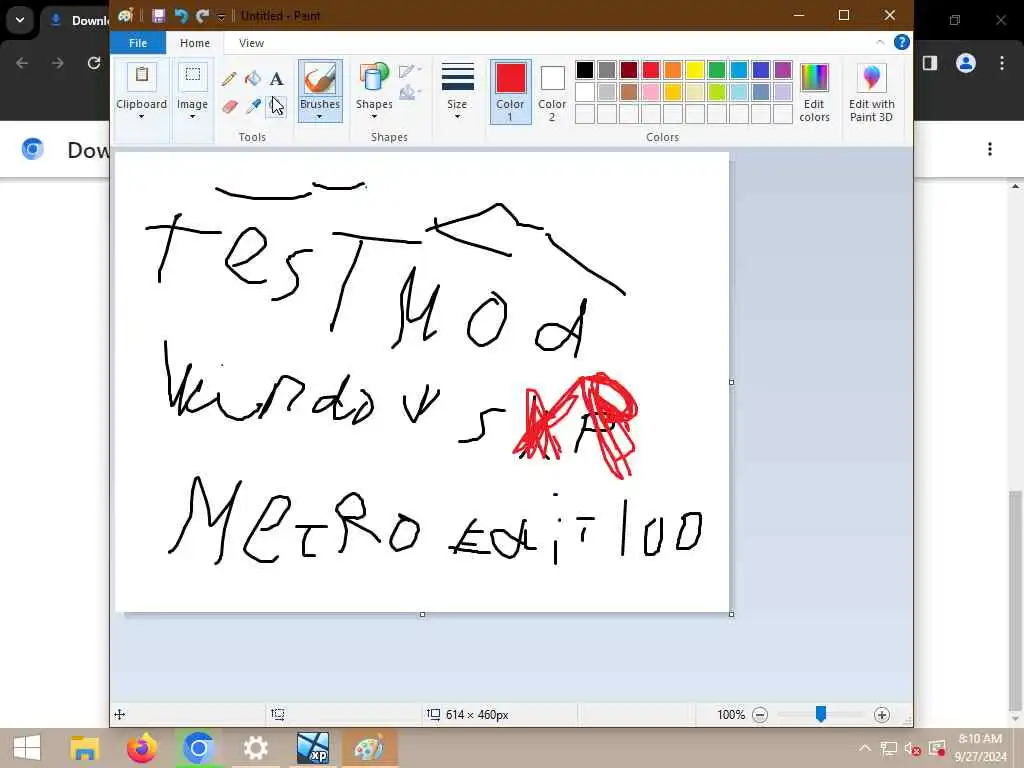The image size is (1024, 768).
Task: Show hidden system tray icons
Action: pyautogui.click(x=865, y=748)
